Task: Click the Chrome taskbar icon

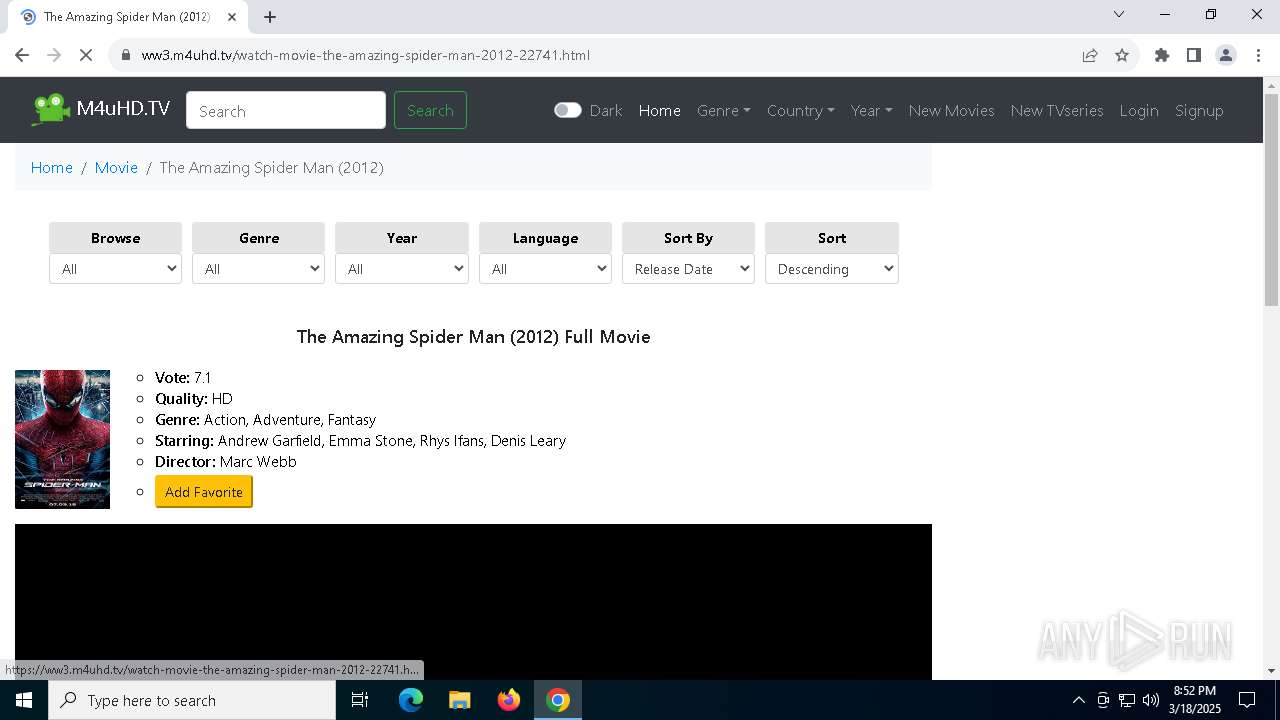Action: (x=558, y=700)
